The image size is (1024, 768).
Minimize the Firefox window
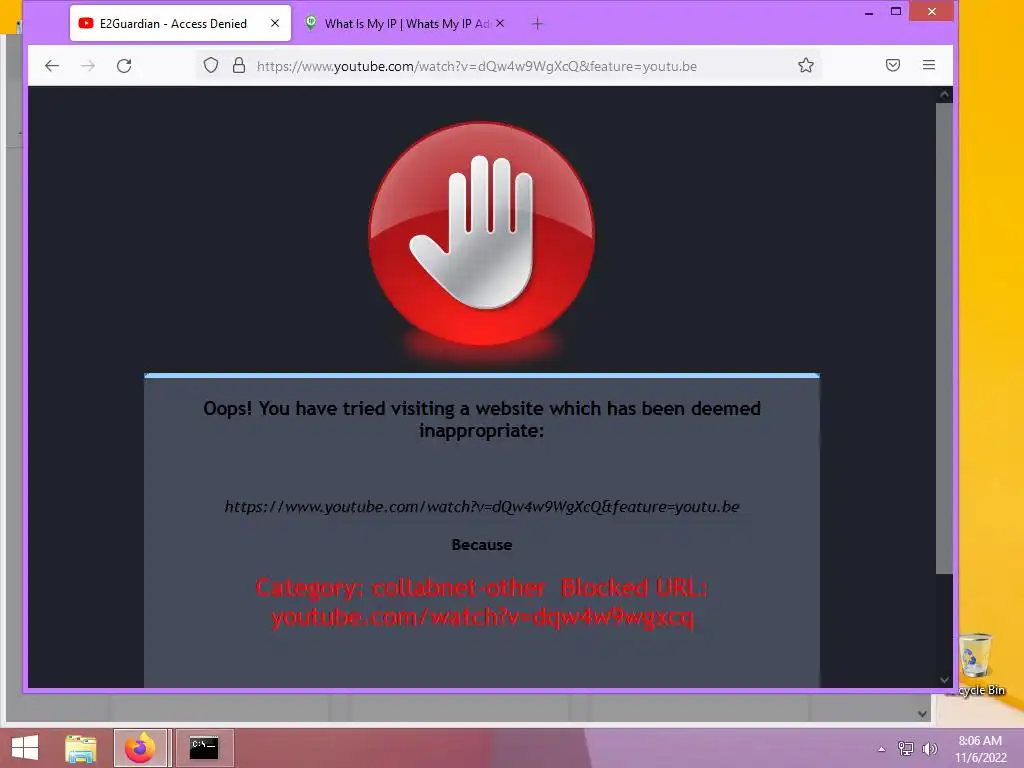pyautogui.click(x=869, y=12)
